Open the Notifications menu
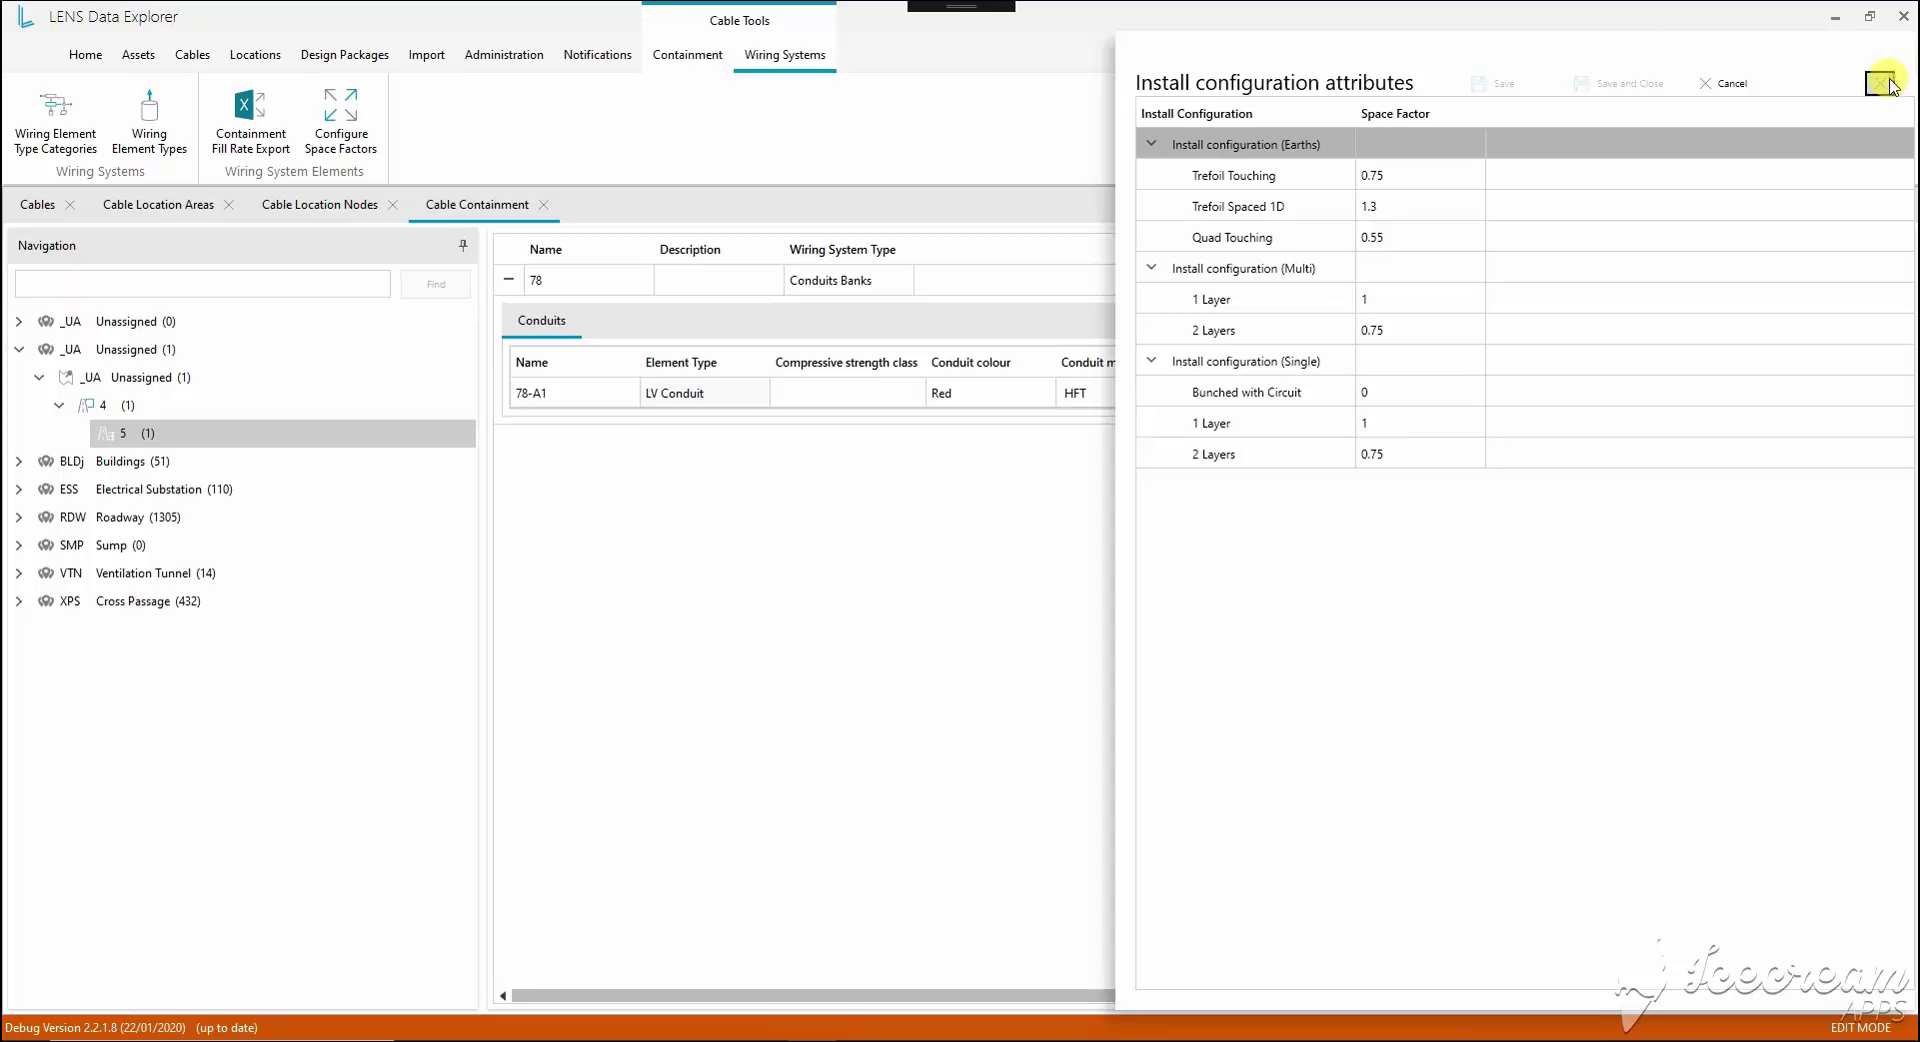1920x1042 pixels. pos(597,55)
